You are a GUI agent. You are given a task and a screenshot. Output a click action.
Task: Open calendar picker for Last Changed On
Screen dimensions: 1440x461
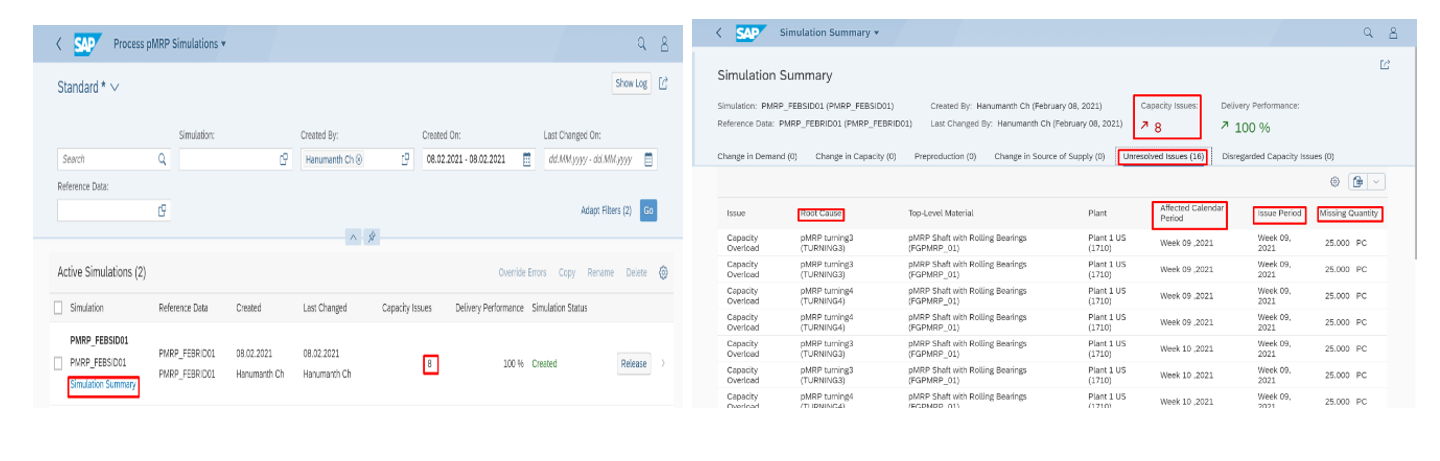648,159
